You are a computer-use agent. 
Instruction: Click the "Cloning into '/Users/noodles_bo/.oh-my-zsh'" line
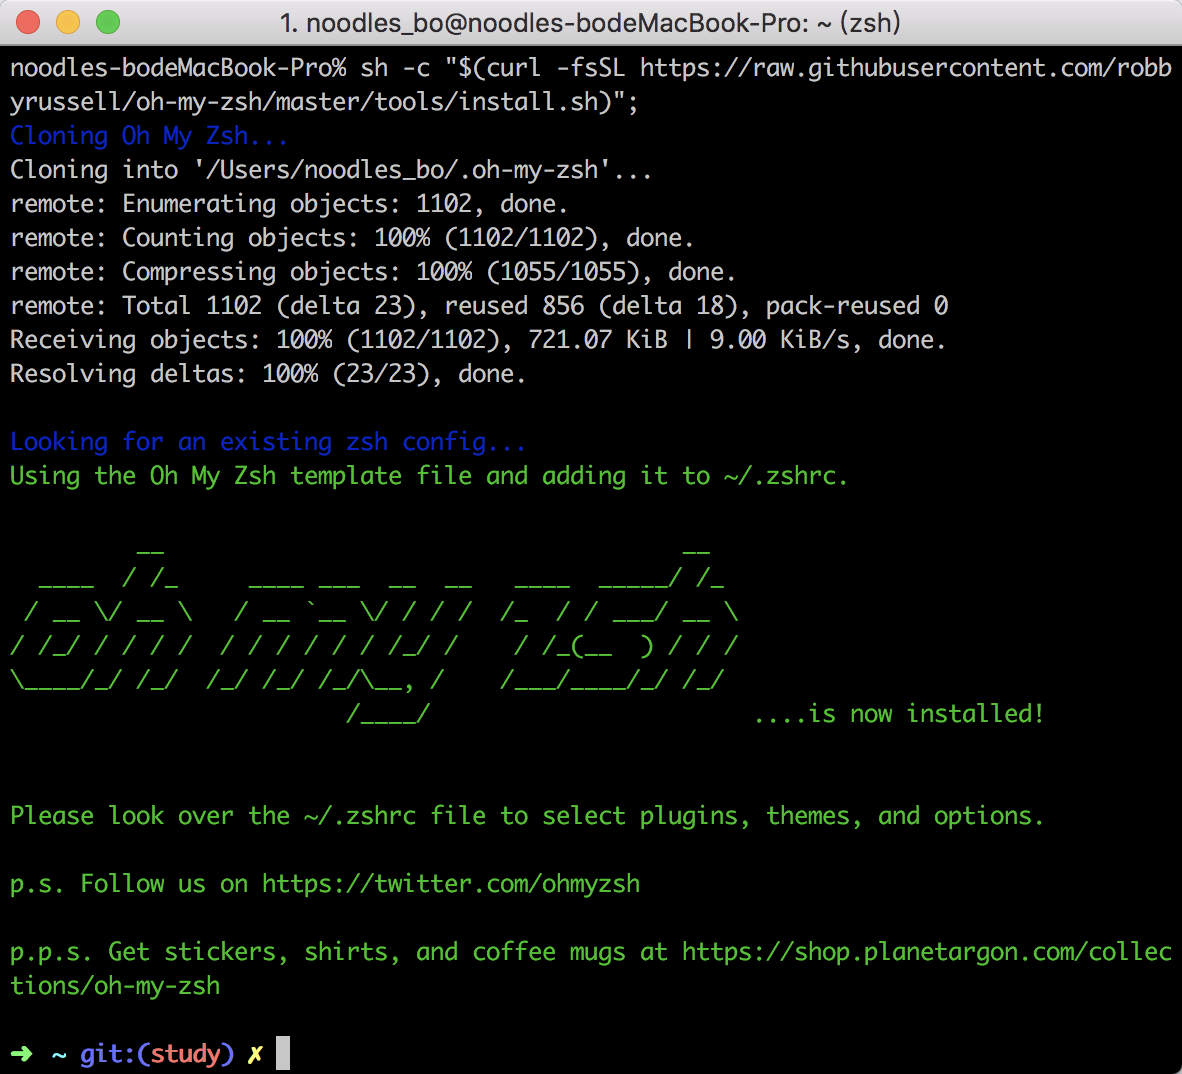pos(331,170)
